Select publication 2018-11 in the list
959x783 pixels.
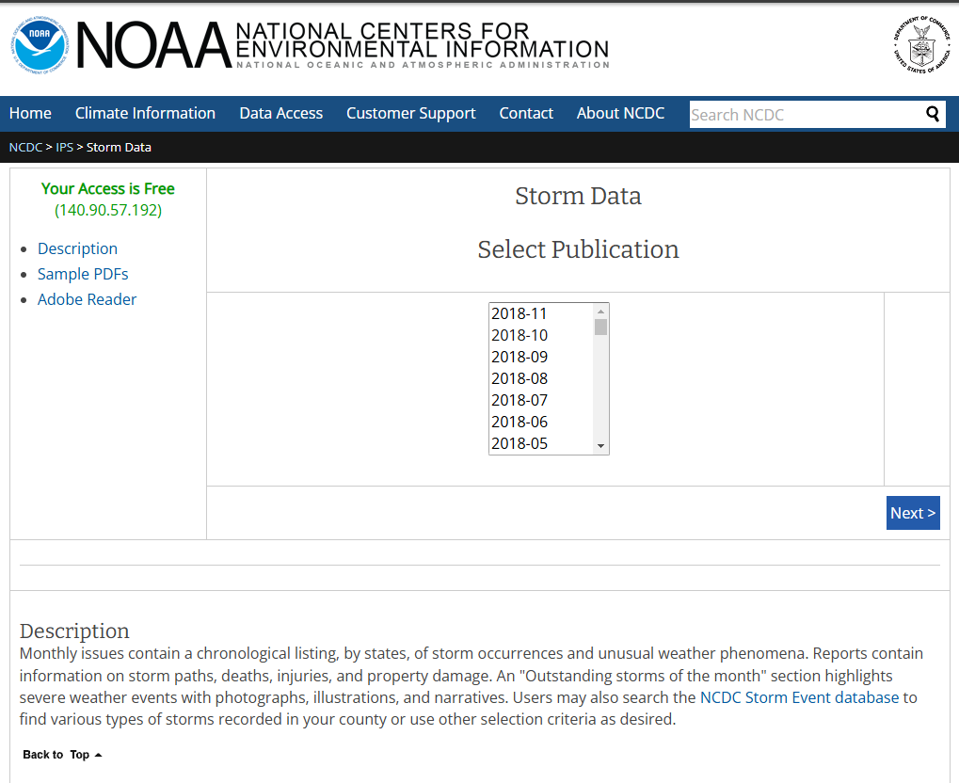[x=541, y=314]
